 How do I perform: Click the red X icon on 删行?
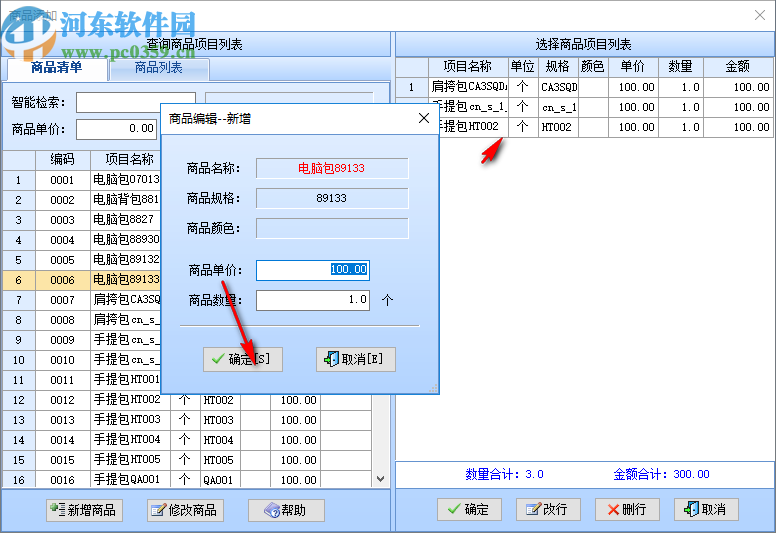point(613,510)
